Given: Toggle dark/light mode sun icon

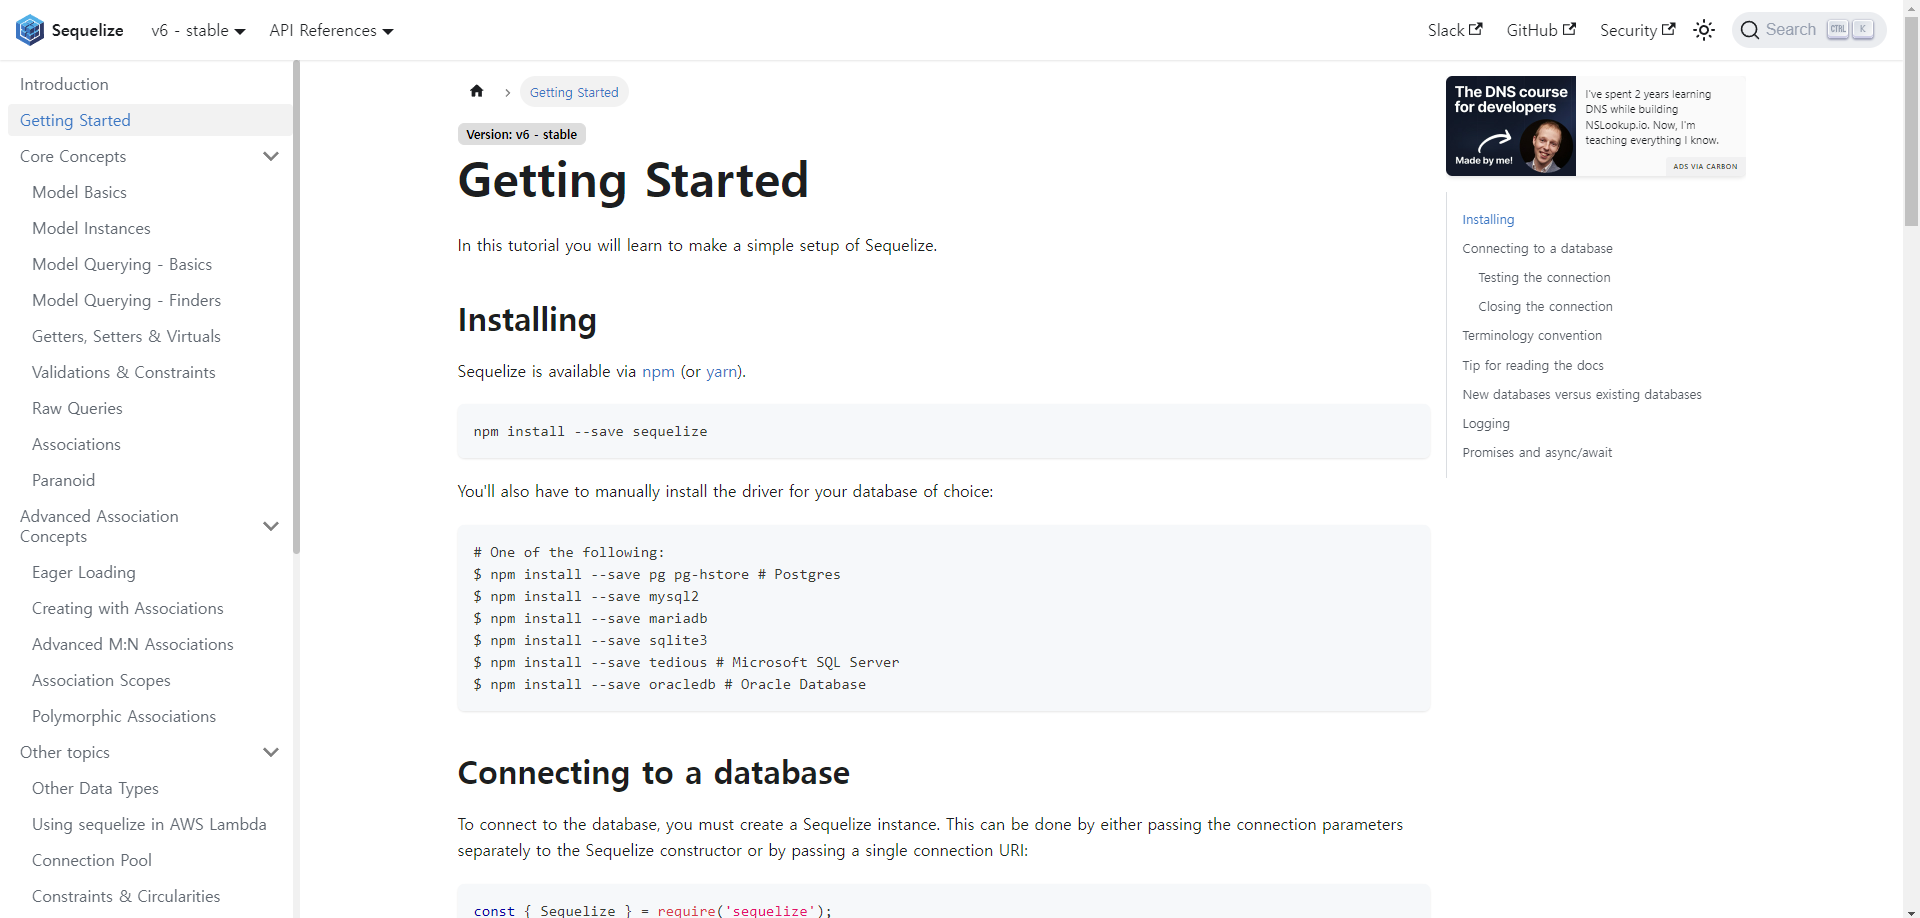Looking at the screenshot, I should (x=1704, y=30).
